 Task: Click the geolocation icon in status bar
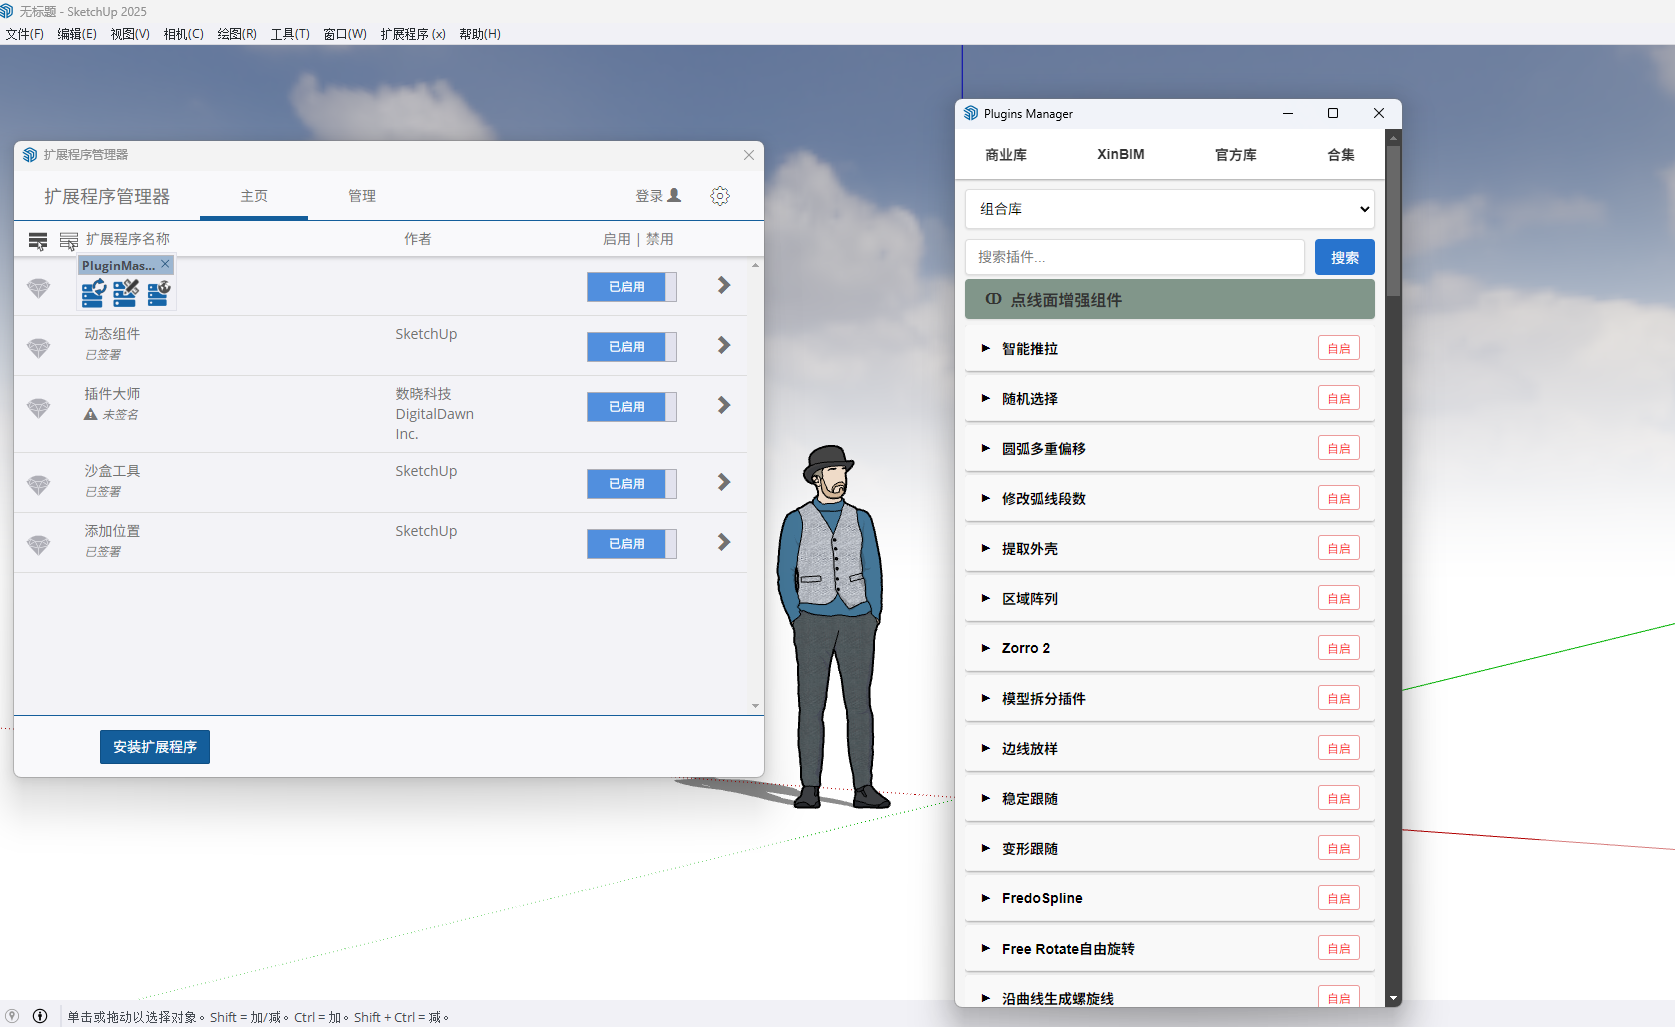[12, 1016]
